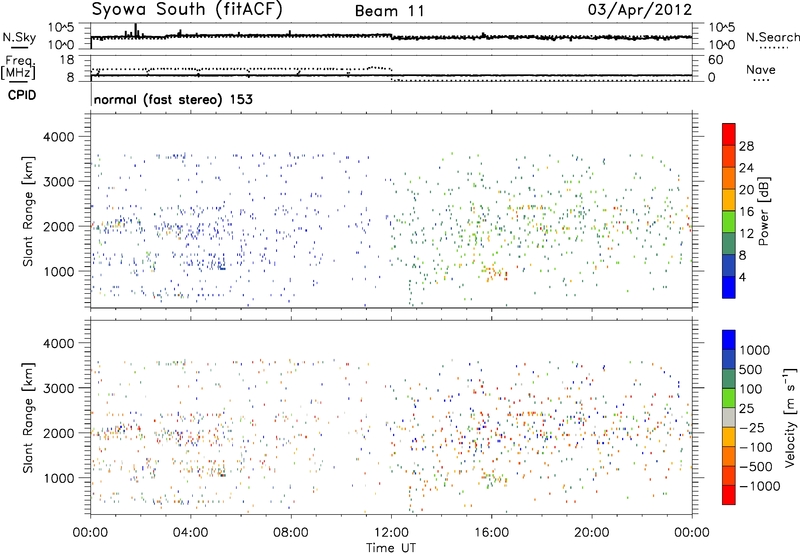Screen dimensions: 800x554
Task: Click the tall noise spike in N.Sky plot
Action: coord(135,29)
